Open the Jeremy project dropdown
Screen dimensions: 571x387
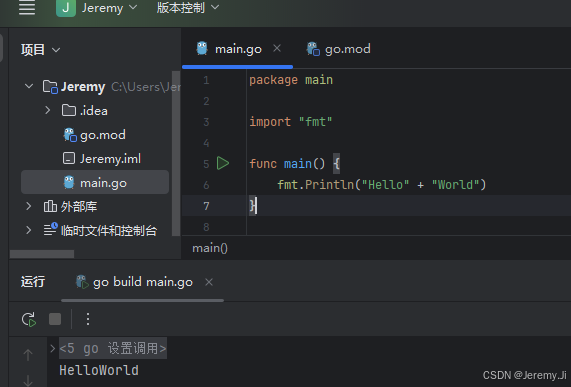[x=109, y=8]
